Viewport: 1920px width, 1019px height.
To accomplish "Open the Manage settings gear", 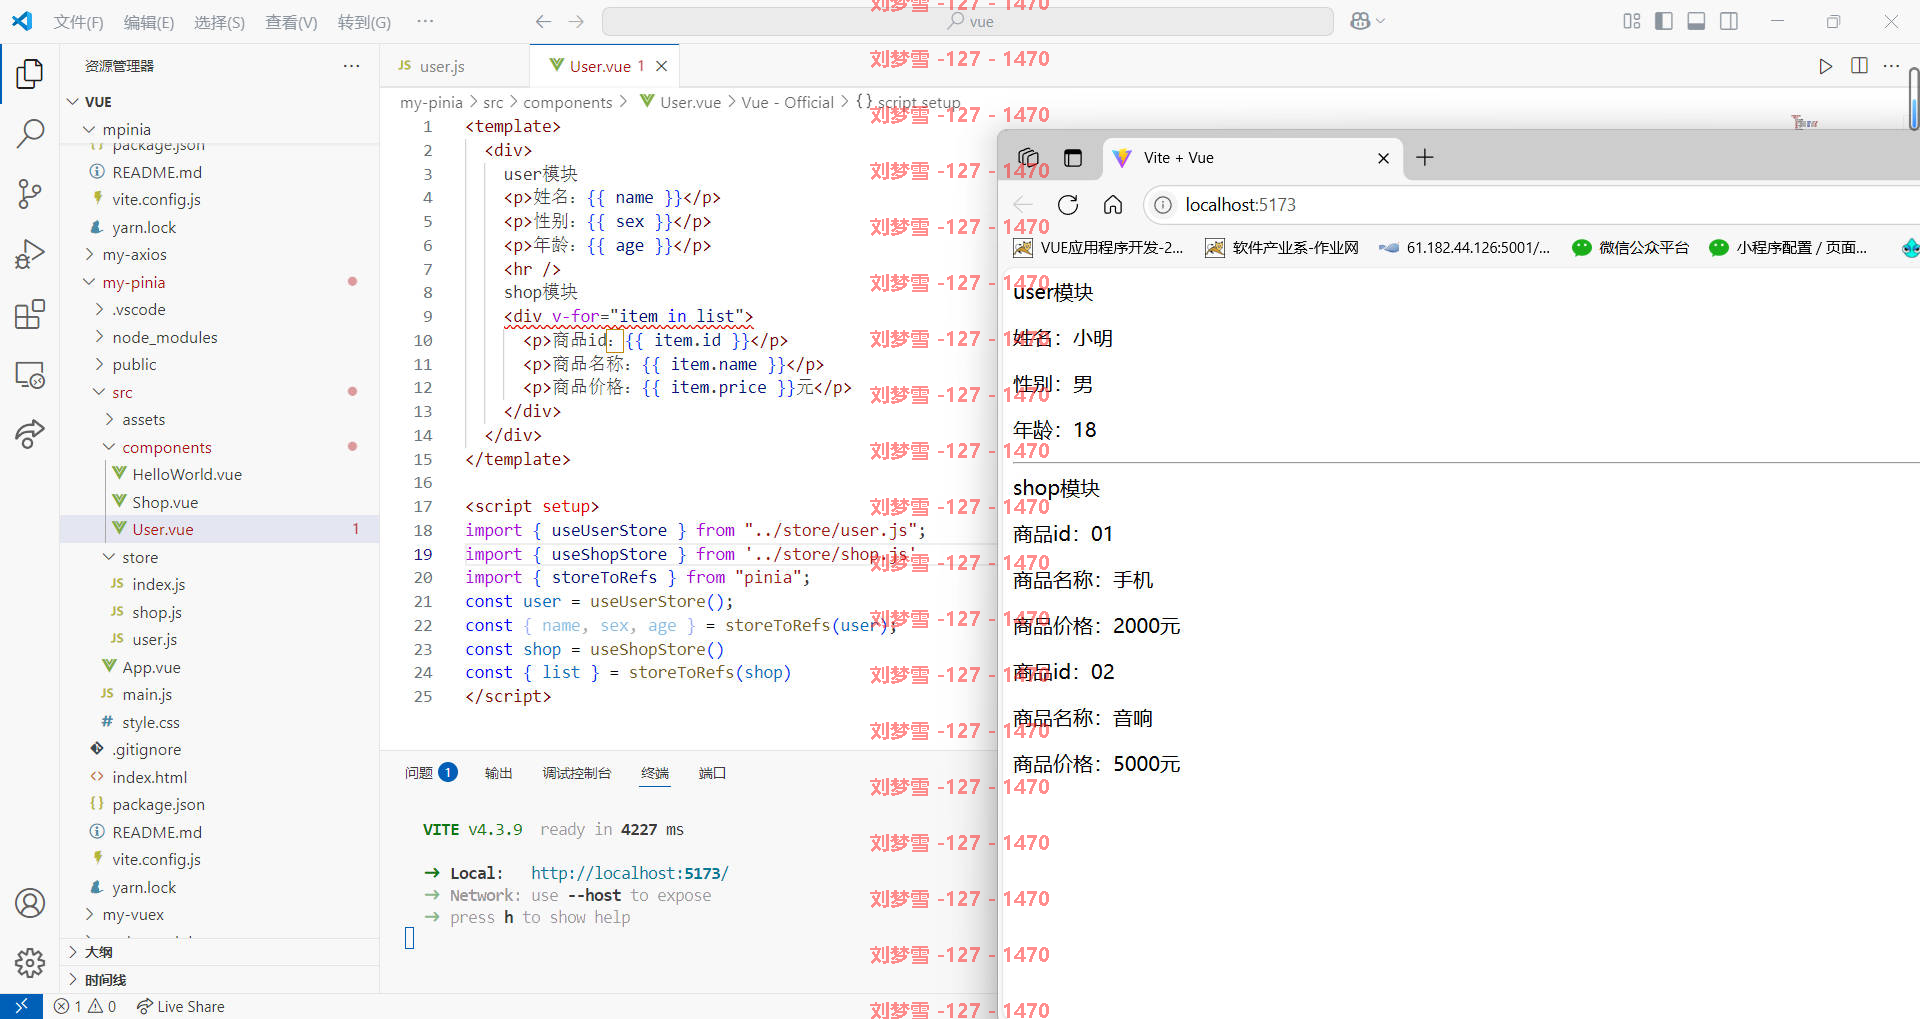I will click(30, 963).
